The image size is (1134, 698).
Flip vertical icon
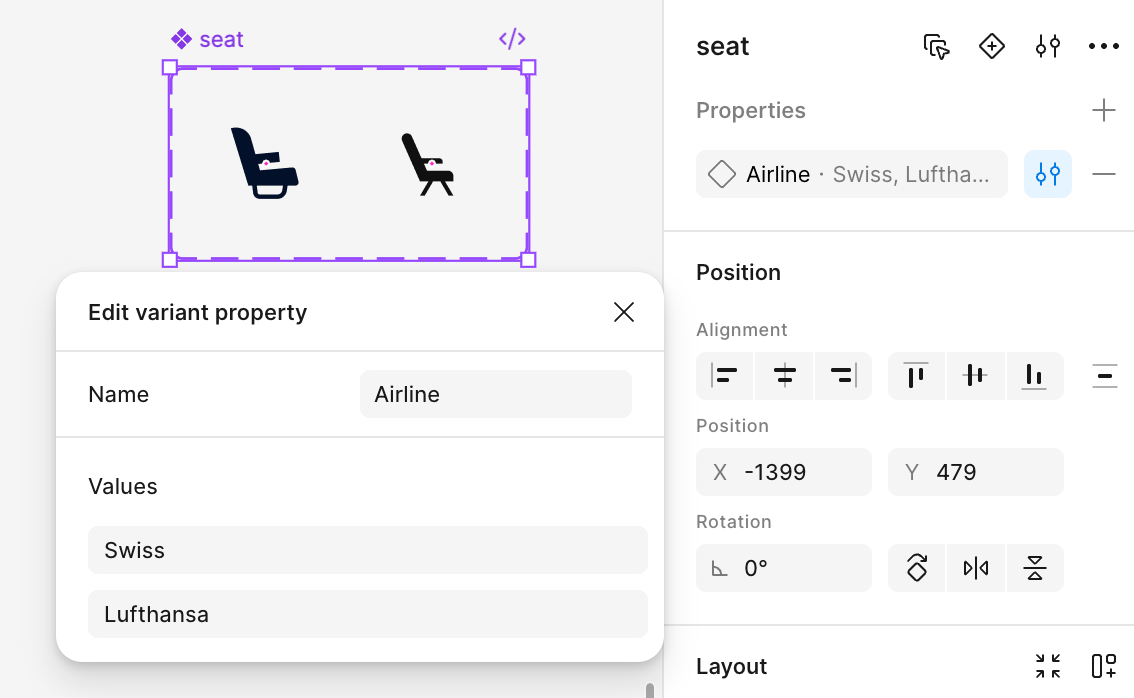[x=1035, y=569]
